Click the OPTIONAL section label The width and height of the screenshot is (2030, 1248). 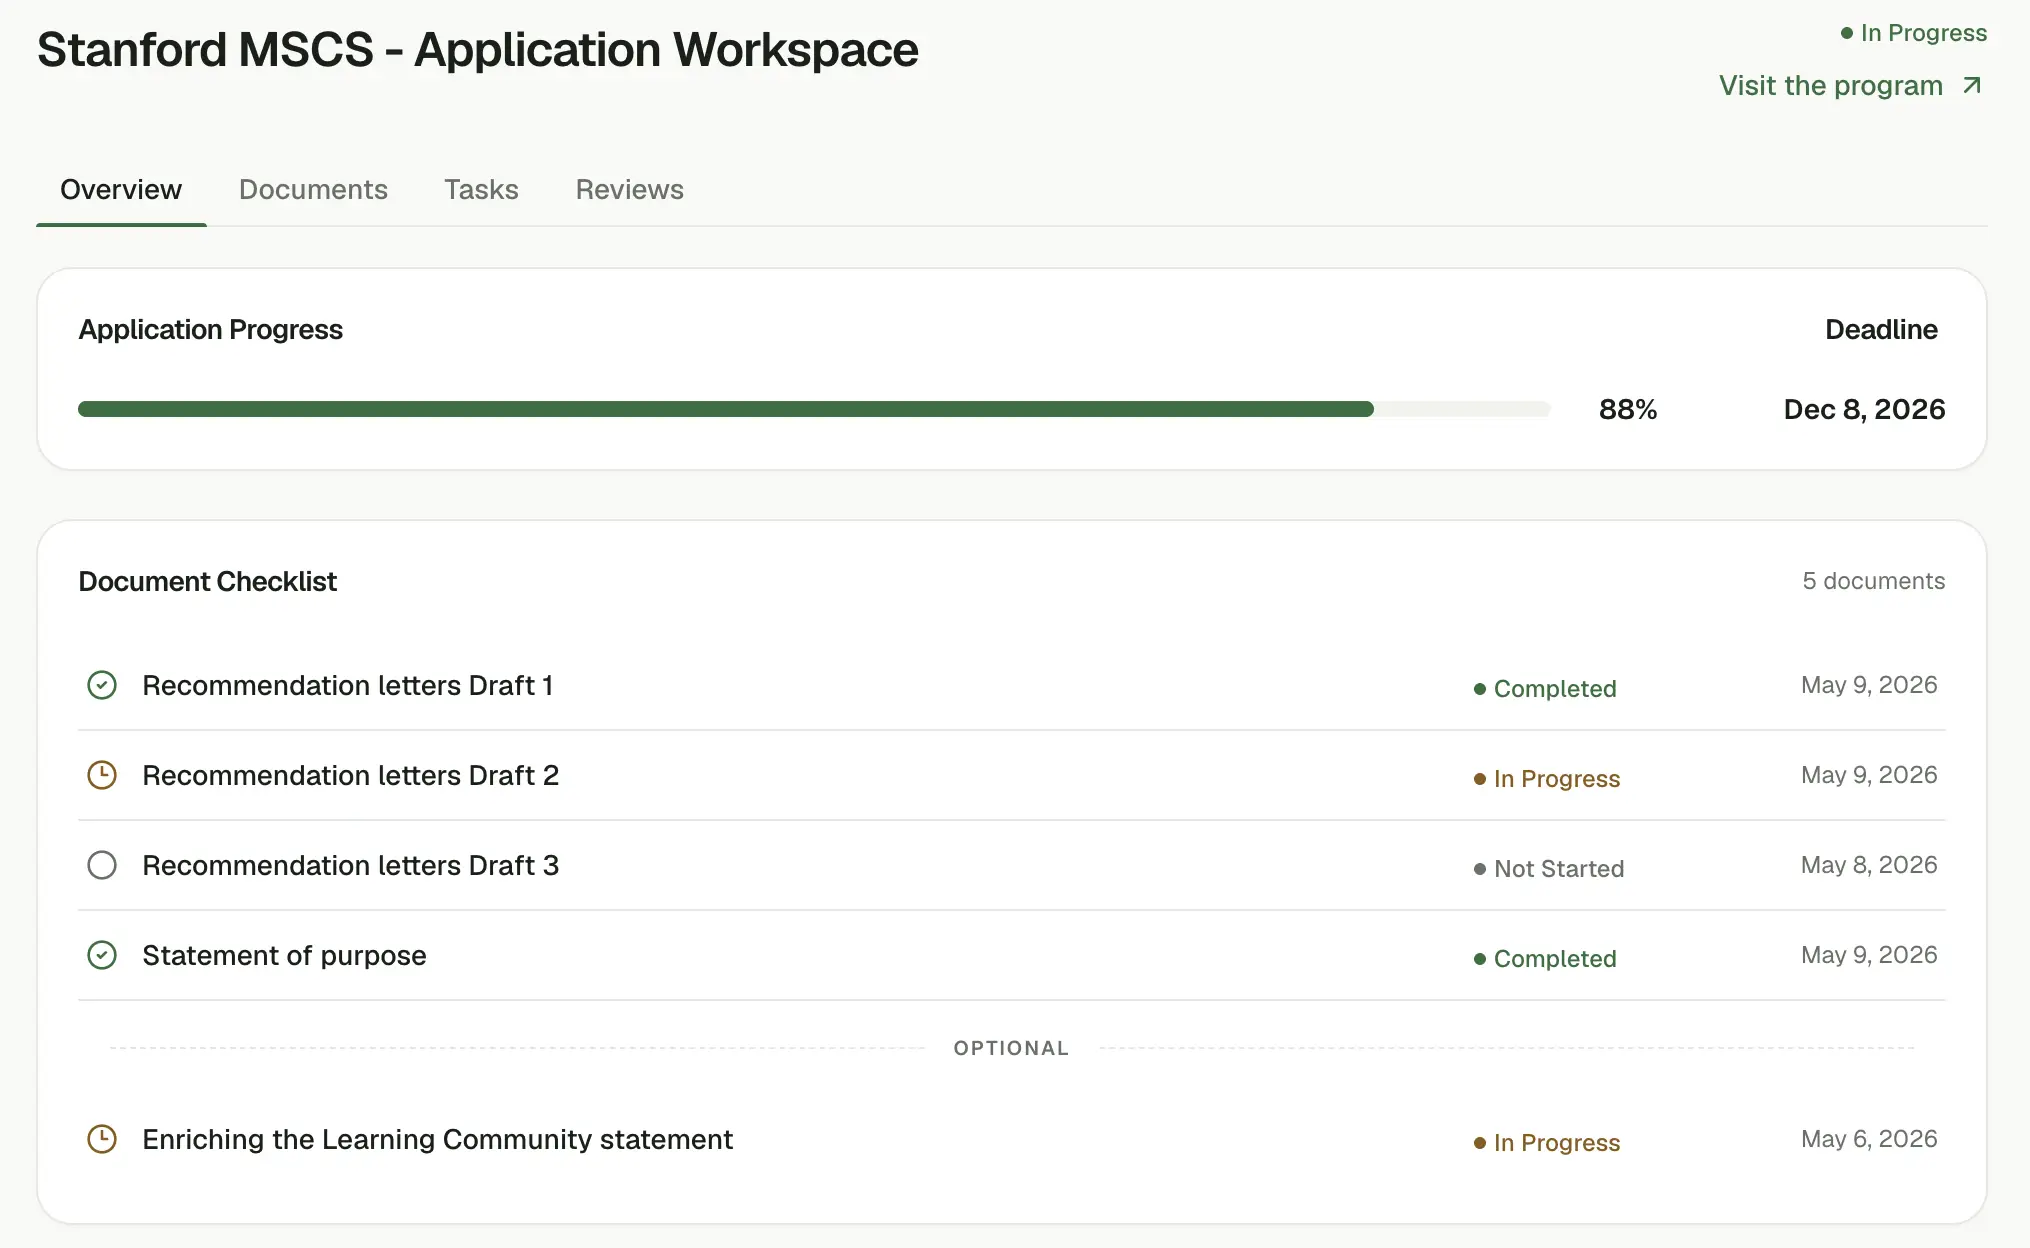coord(1011,1048)
